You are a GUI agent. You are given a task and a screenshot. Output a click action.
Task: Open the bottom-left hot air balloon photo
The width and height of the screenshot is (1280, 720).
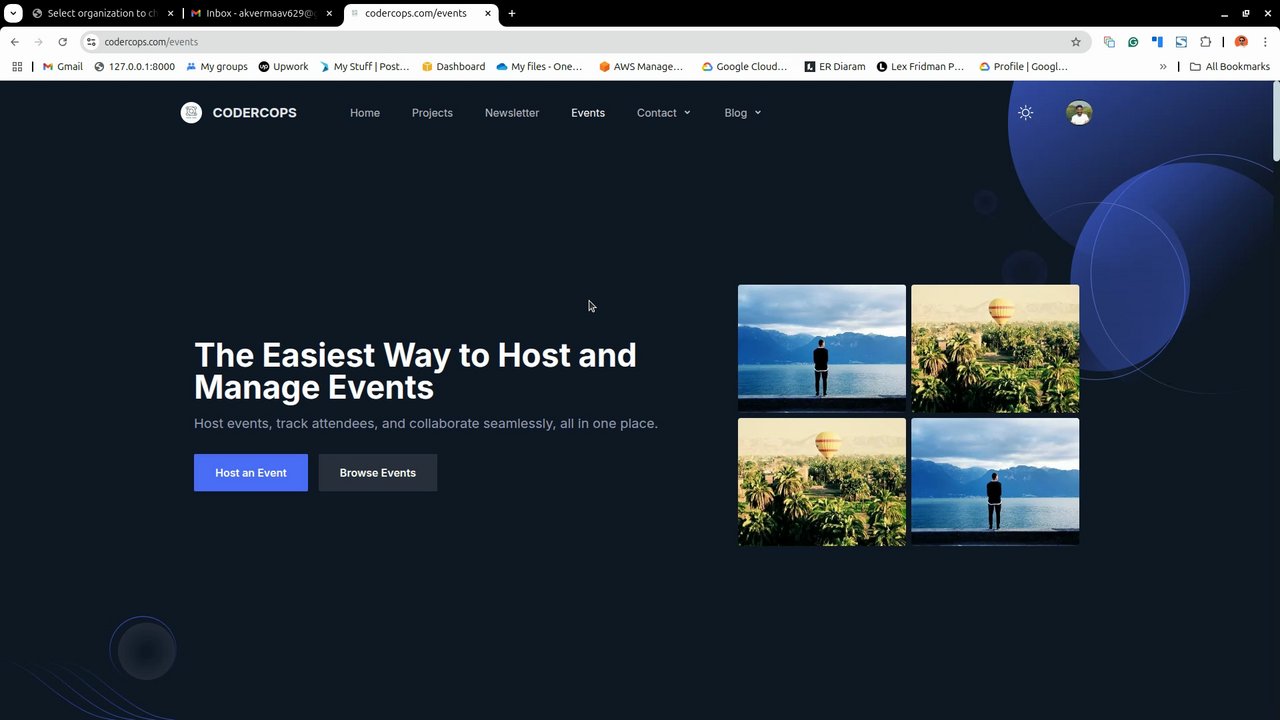coord(822,482)
